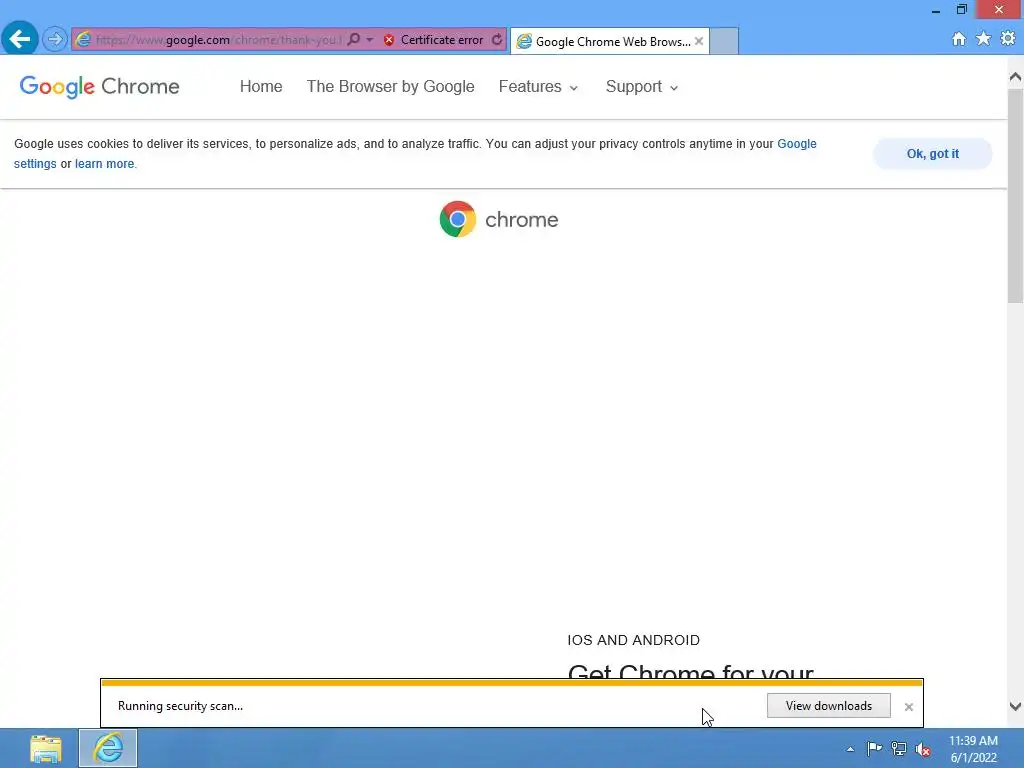Screen dimensions: 1024x768
Task: Close the download notification bar
Action: [x=908, y=707]
